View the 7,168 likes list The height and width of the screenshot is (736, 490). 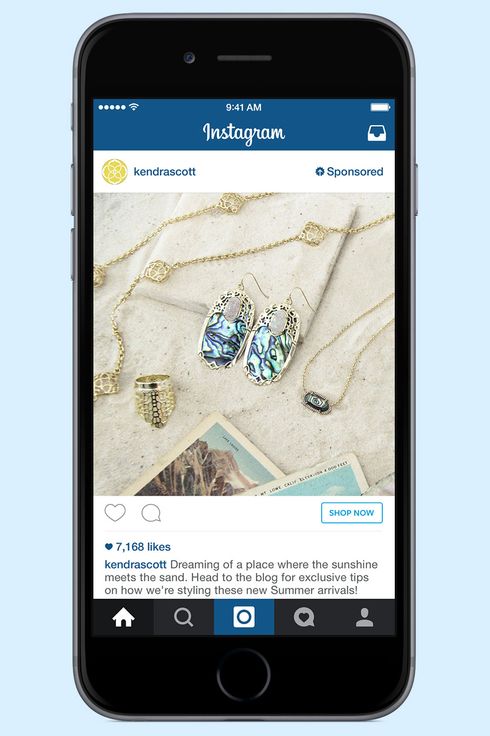click(138, 547)
